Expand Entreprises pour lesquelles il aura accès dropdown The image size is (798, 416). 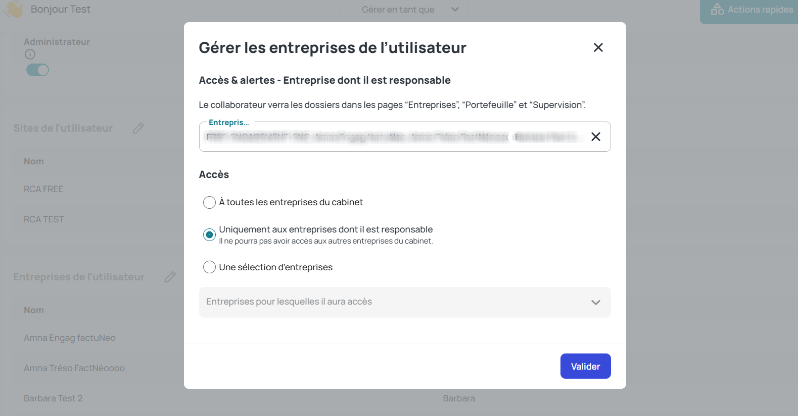click(x=405, y=302)
